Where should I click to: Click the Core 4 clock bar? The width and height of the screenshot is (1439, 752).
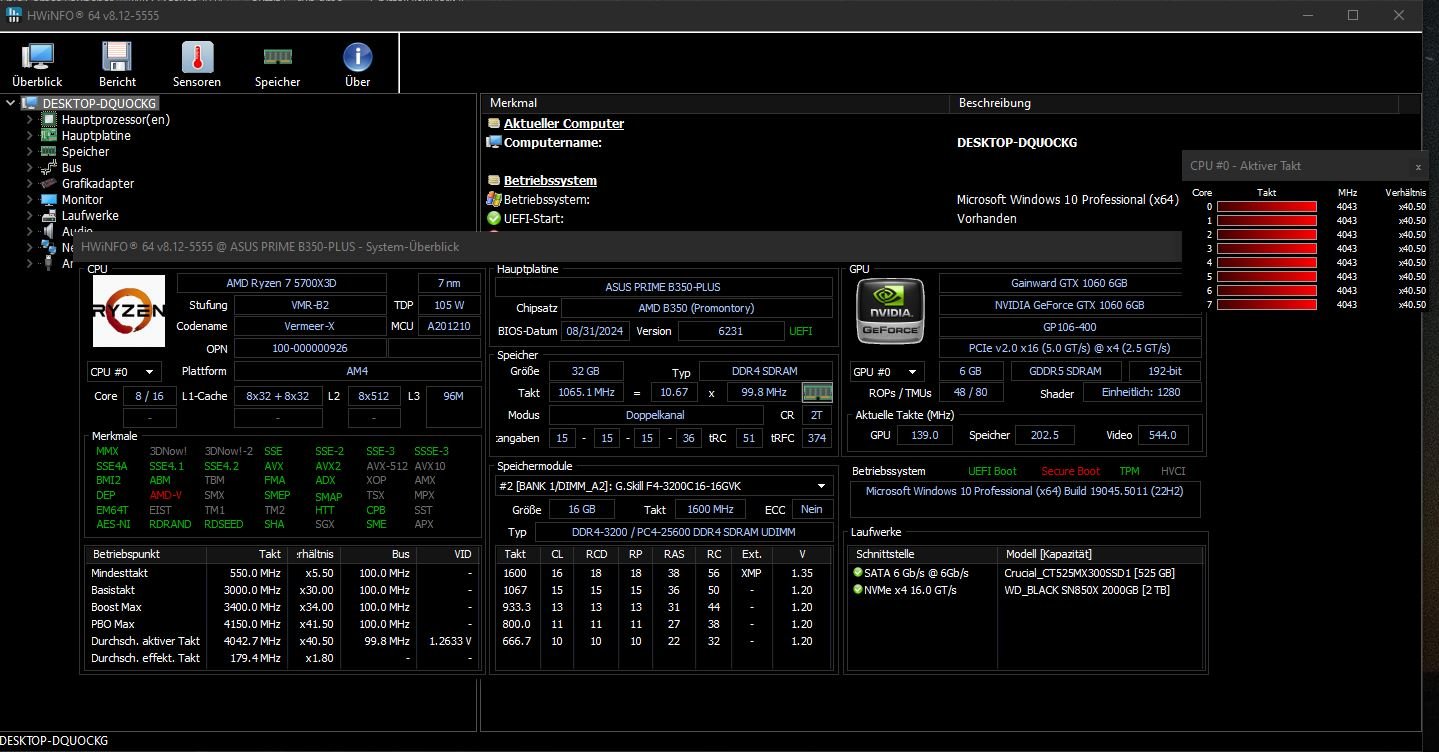click(1267, 263)
